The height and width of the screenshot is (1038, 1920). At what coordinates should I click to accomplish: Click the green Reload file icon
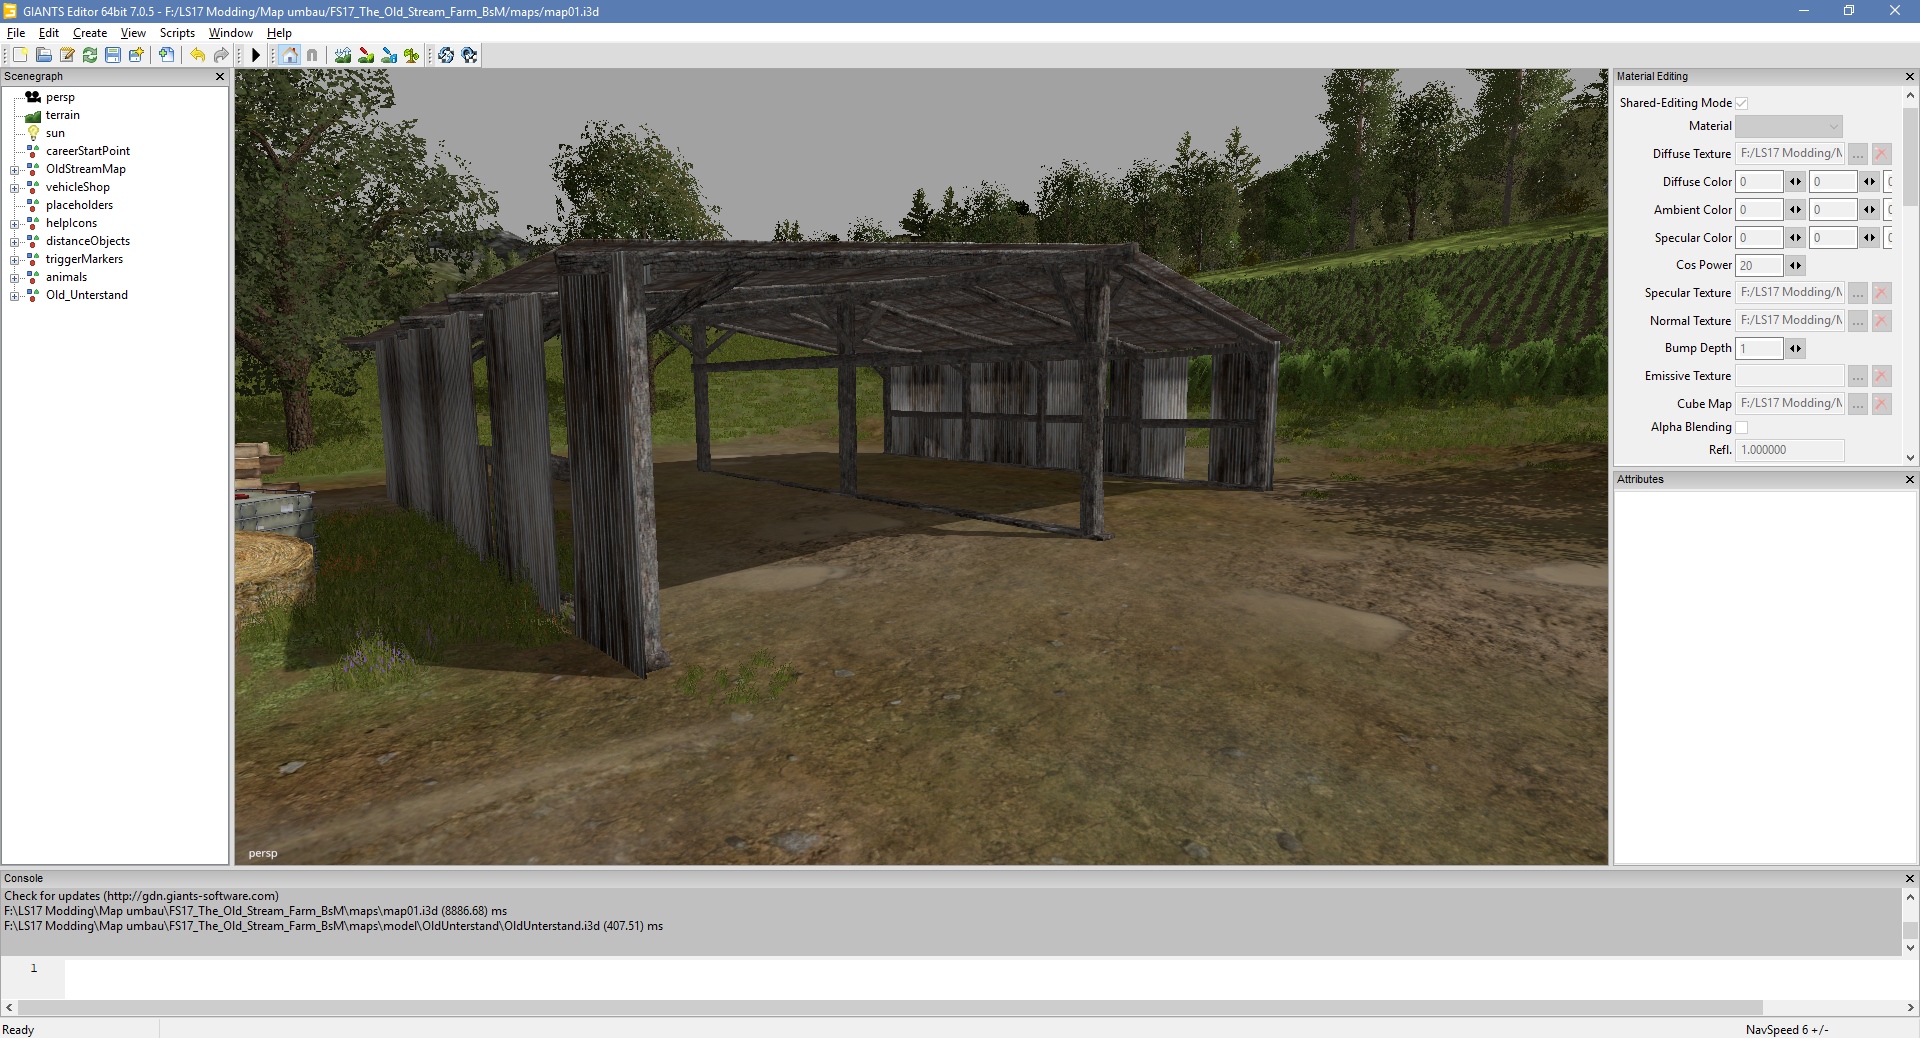[90, 55]
